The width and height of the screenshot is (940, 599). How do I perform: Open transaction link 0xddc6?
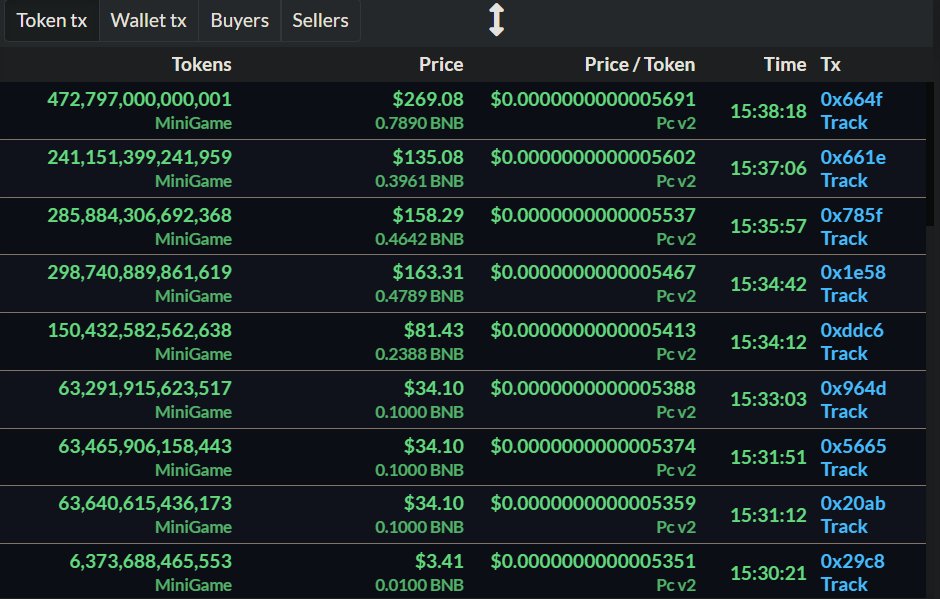pos(852,330)
